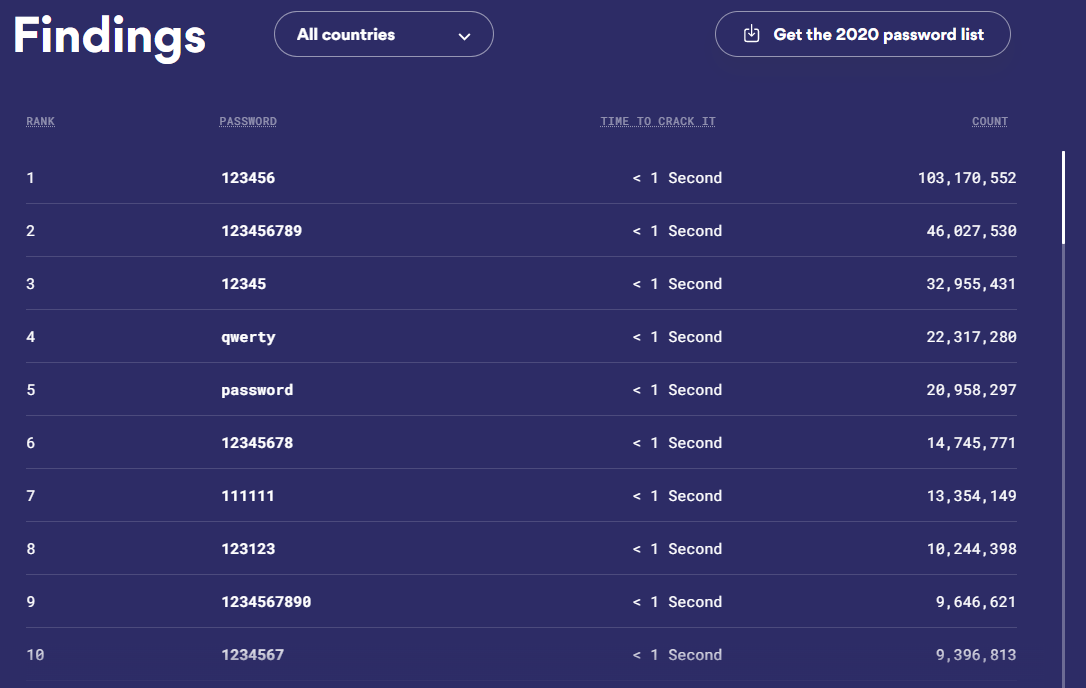
Task: Select the 123456789 password entry
Action: tap(261, 231)
